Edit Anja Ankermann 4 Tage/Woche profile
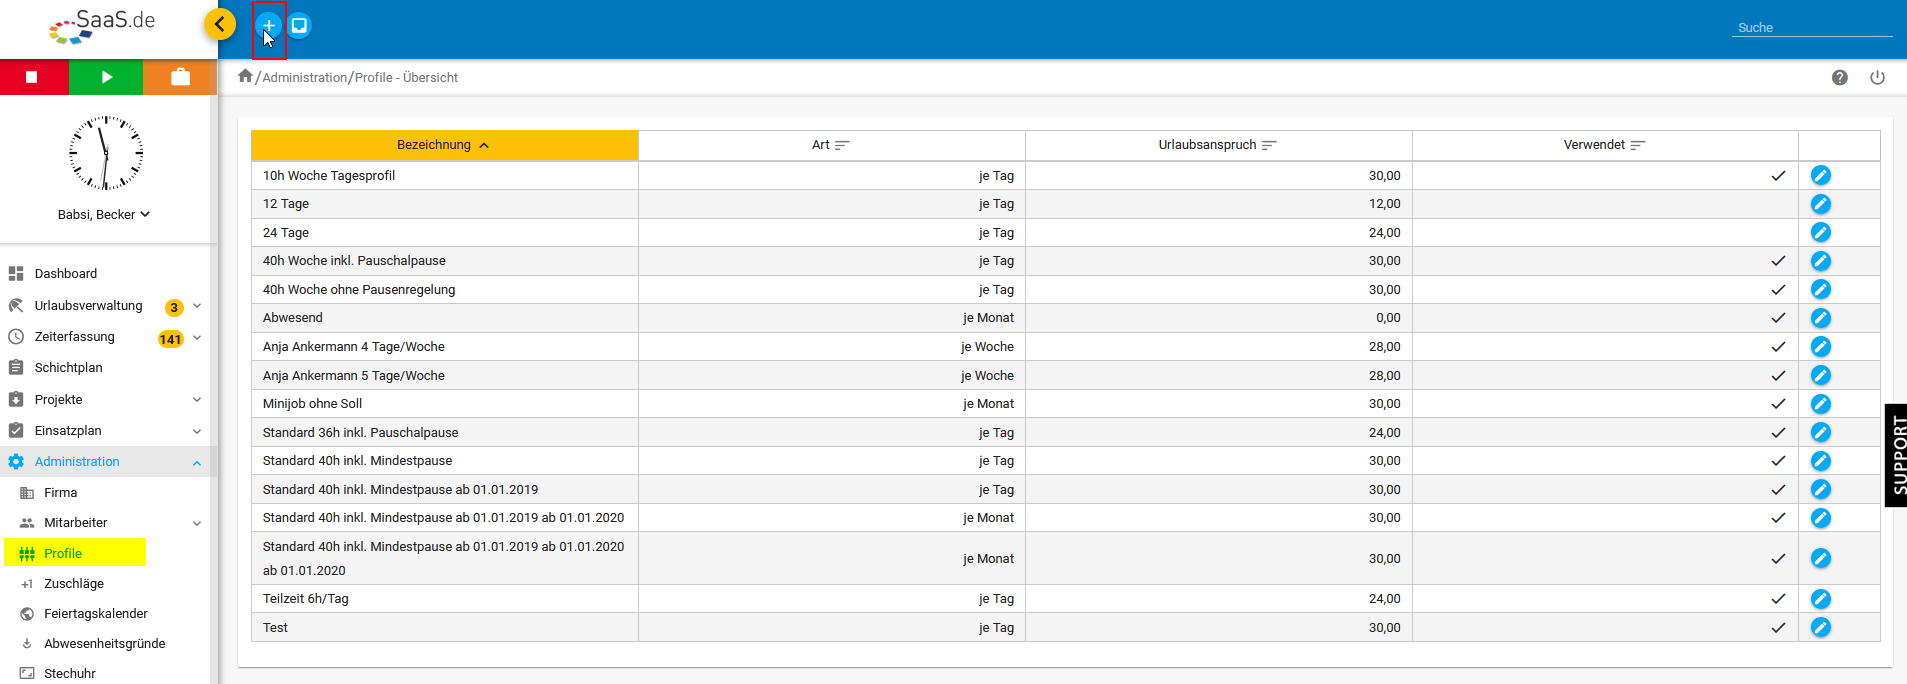Image resolution: width=1907 pixels, height=684 pixels. [1820, 347]
